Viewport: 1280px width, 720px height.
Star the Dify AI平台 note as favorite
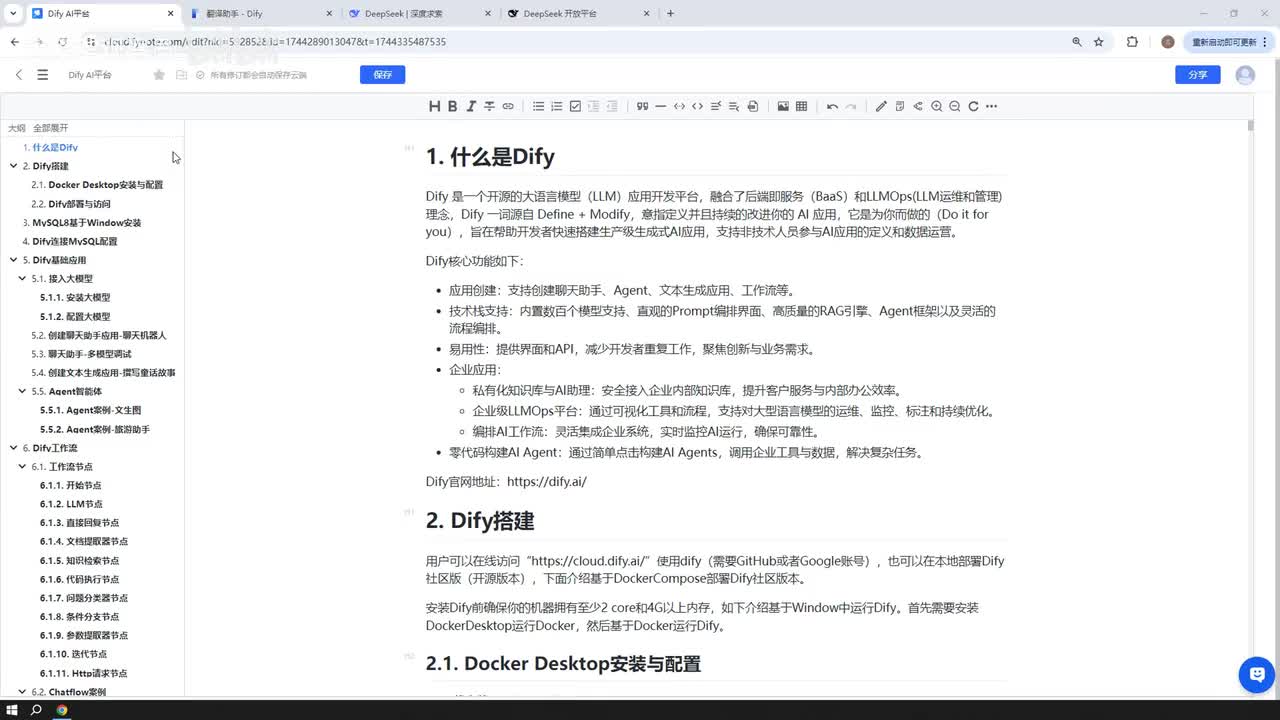coord(159,75)
